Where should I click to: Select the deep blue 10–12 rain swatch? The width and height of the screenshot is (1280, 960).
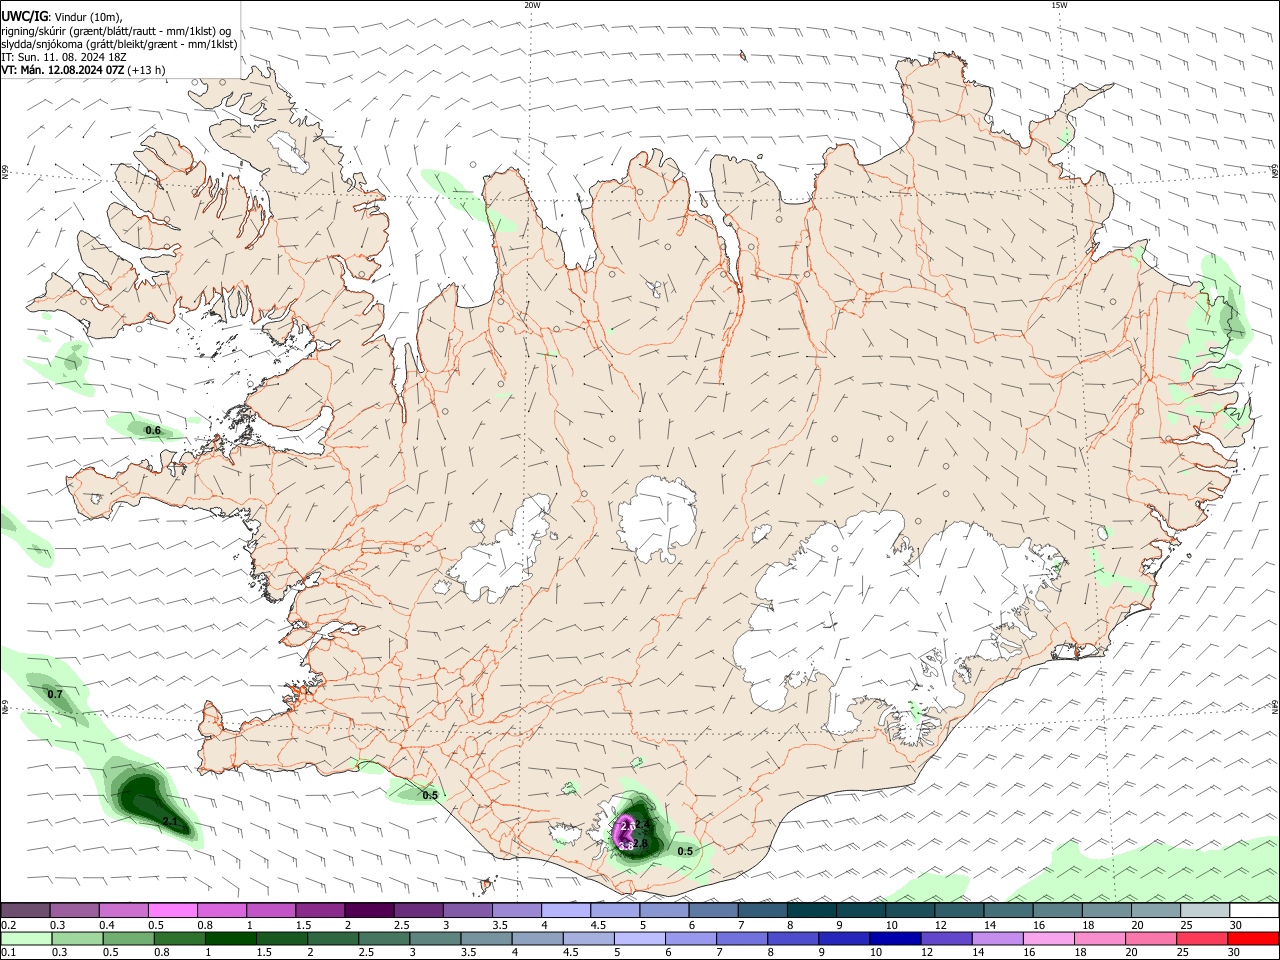pyautogui.click(x=893, y=938)
